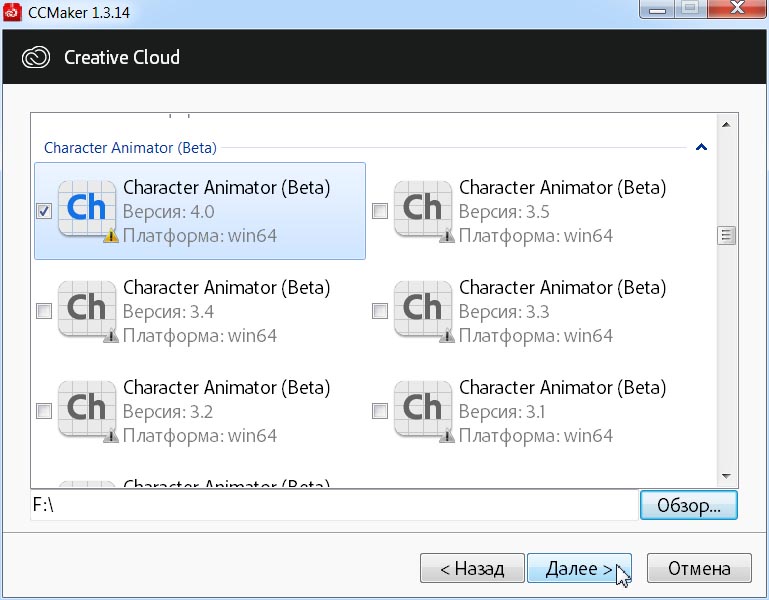Click the warning badge on version 3.4 icon
The width and height of the screenshot is (769, 600).
click(111, 336)
